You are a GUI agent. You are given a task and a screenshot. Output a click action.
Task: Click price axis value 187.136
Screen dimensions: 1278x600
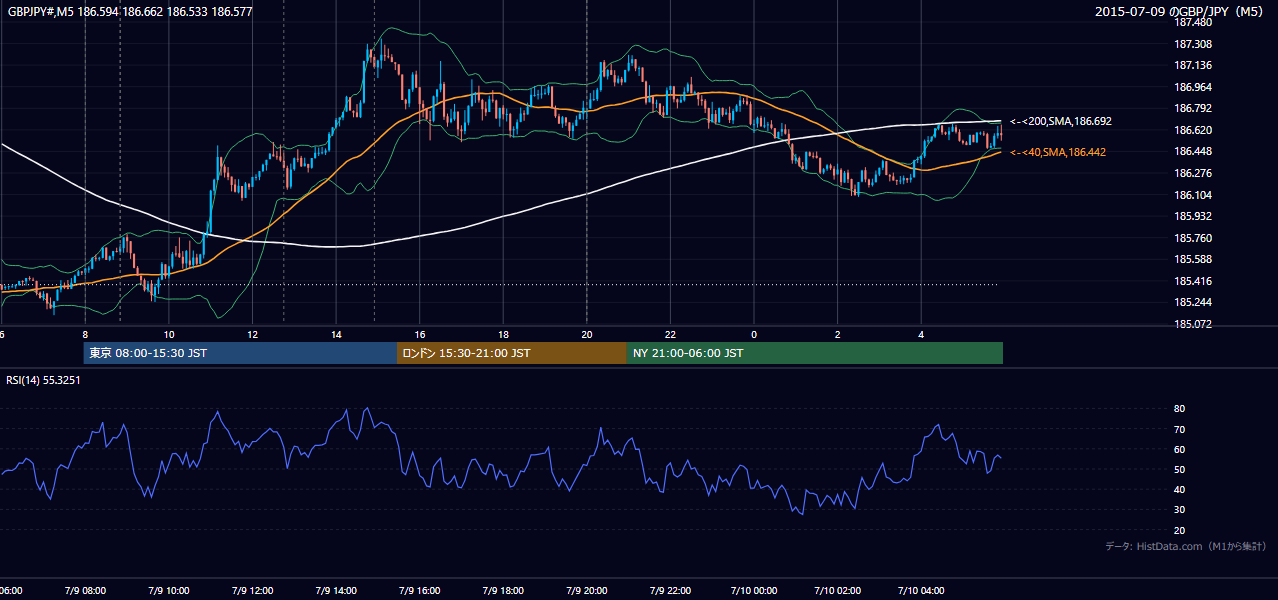point(1192,66)
